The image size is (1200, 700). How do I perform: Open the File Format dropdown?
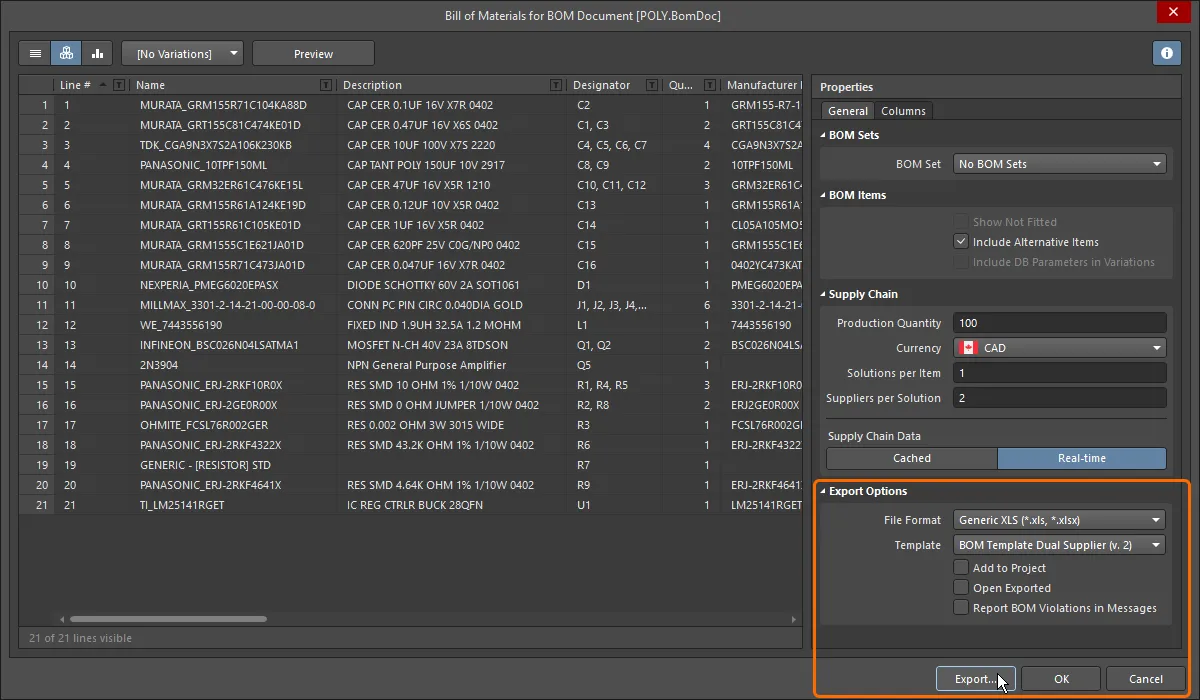pos(1059,520)
